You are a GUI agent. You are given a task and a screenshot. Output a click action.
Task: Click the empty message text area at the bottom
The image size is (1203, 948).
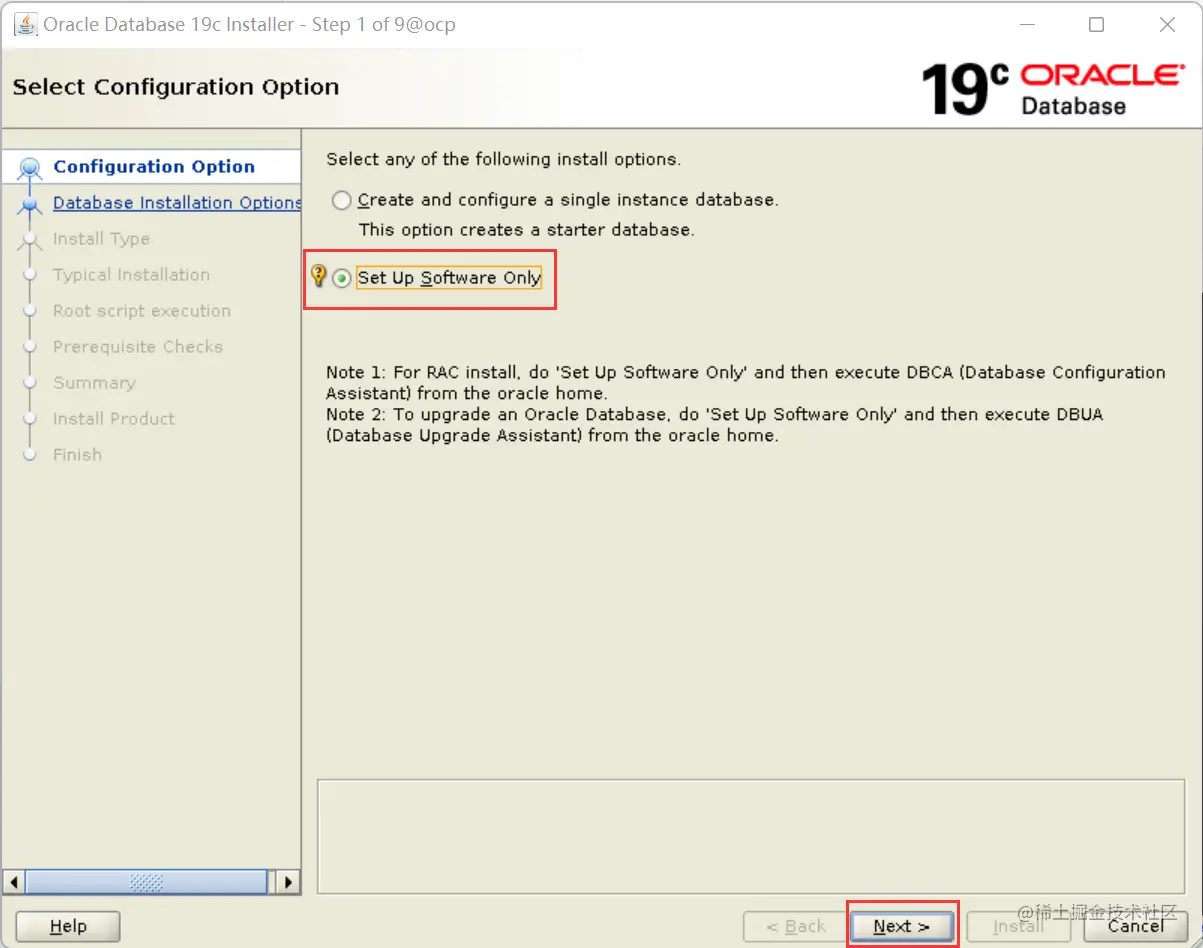click(751, 836)
